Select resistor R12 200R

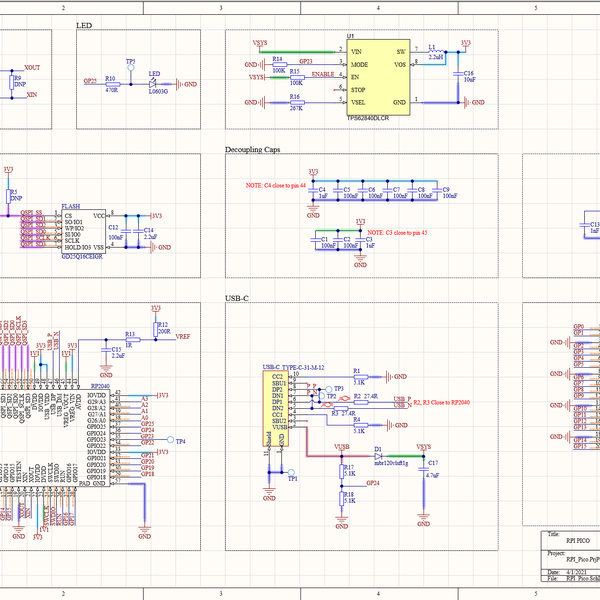156,329
